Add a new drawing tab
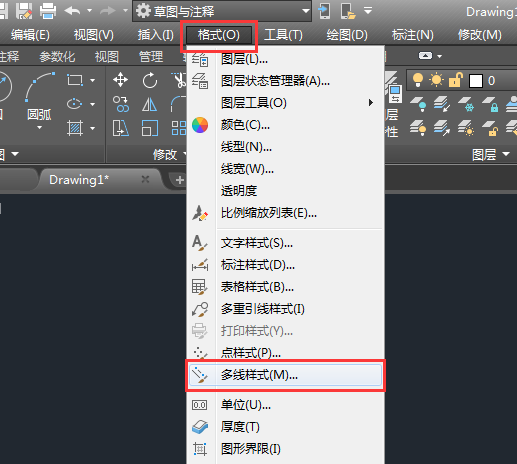Viewport: 517px width, 464px height. (x=179, y=180)
